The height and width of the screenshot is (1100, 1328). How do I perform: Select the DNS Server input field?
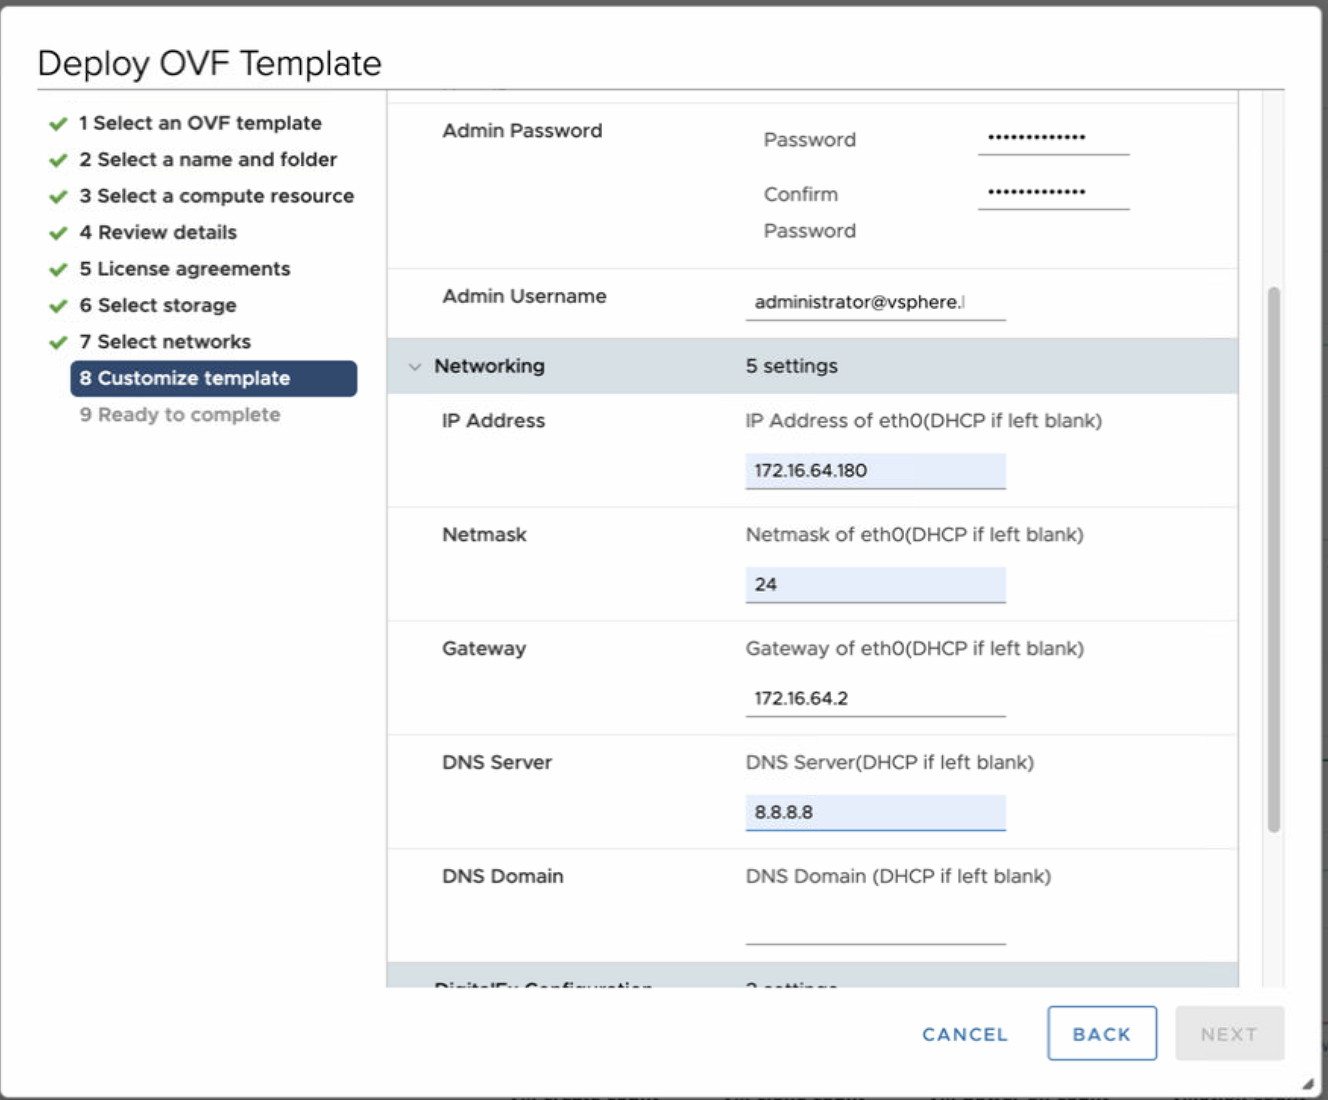[x=875, y=813]
